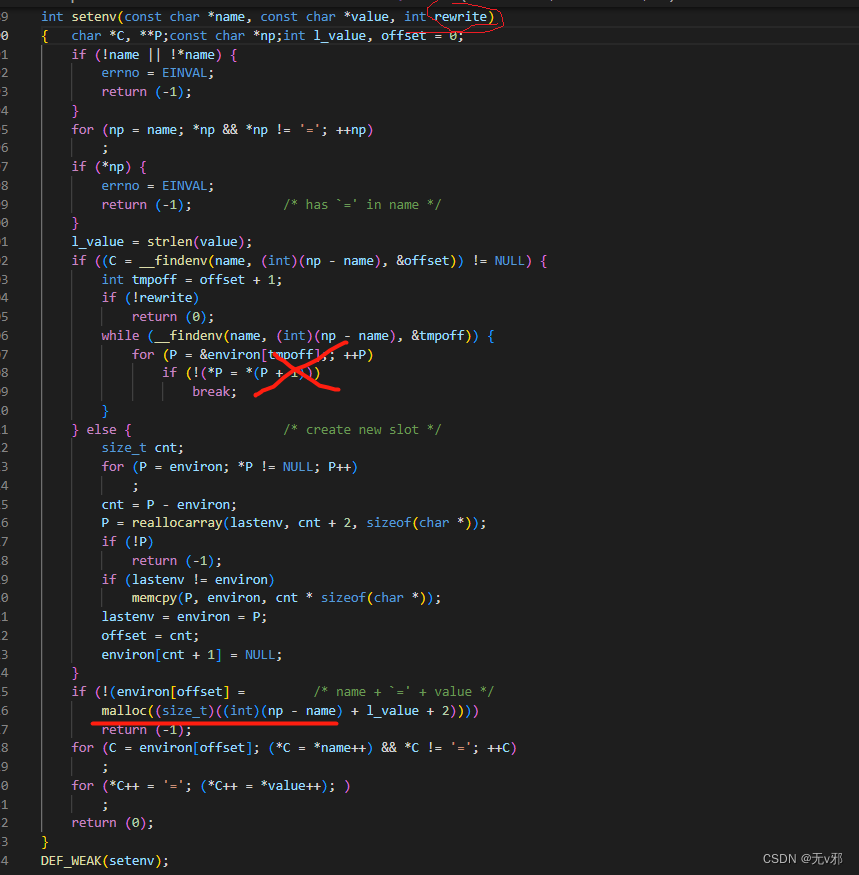Click the 'for (np = name; *np && *np != '=''; ++np)' line
859x875 pixels.
pyautogui.click(x=222, y=129)
